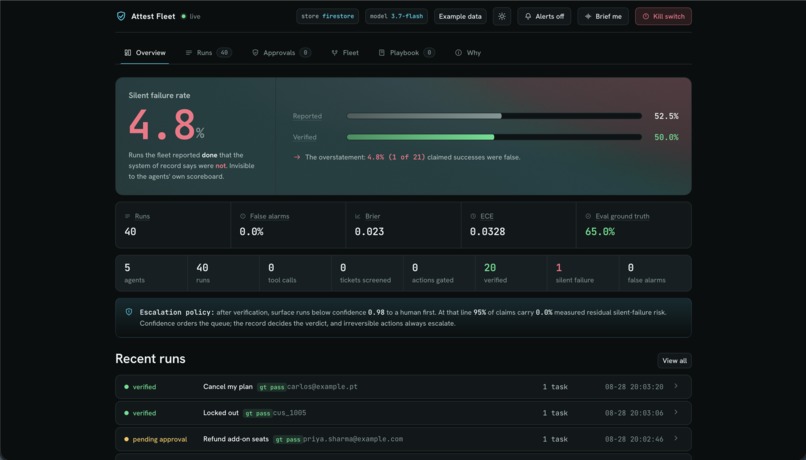Switch to the Overview tab

tap(145, 52)
